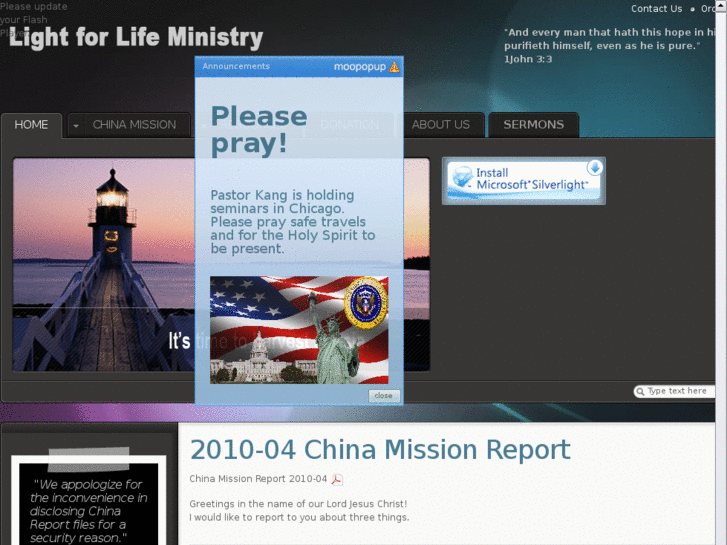Click the scrollbar up arrow

[x=721, y=4]
